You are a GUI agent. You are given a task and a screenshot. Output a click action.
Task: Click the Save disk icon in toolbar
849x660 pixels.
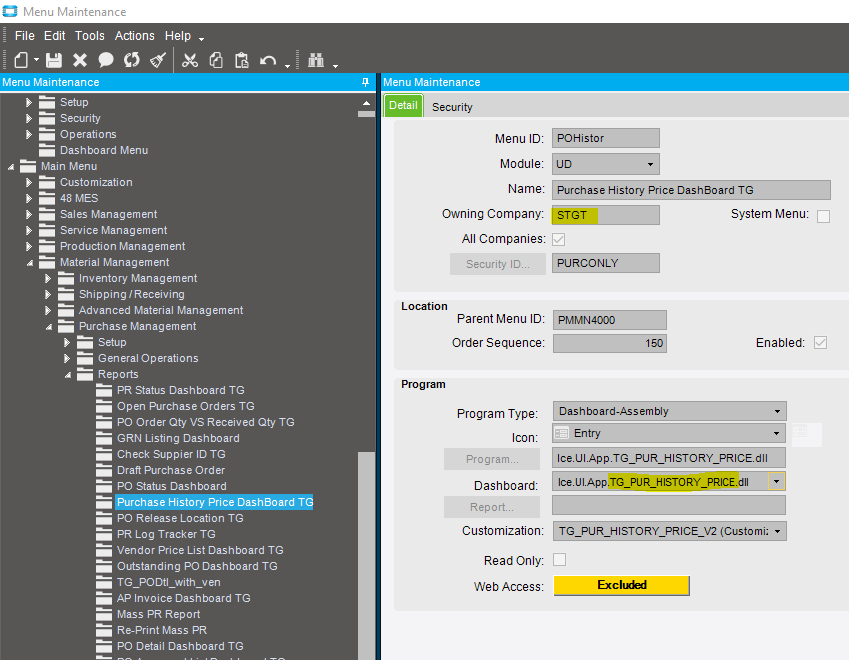[x=54, y=60]
